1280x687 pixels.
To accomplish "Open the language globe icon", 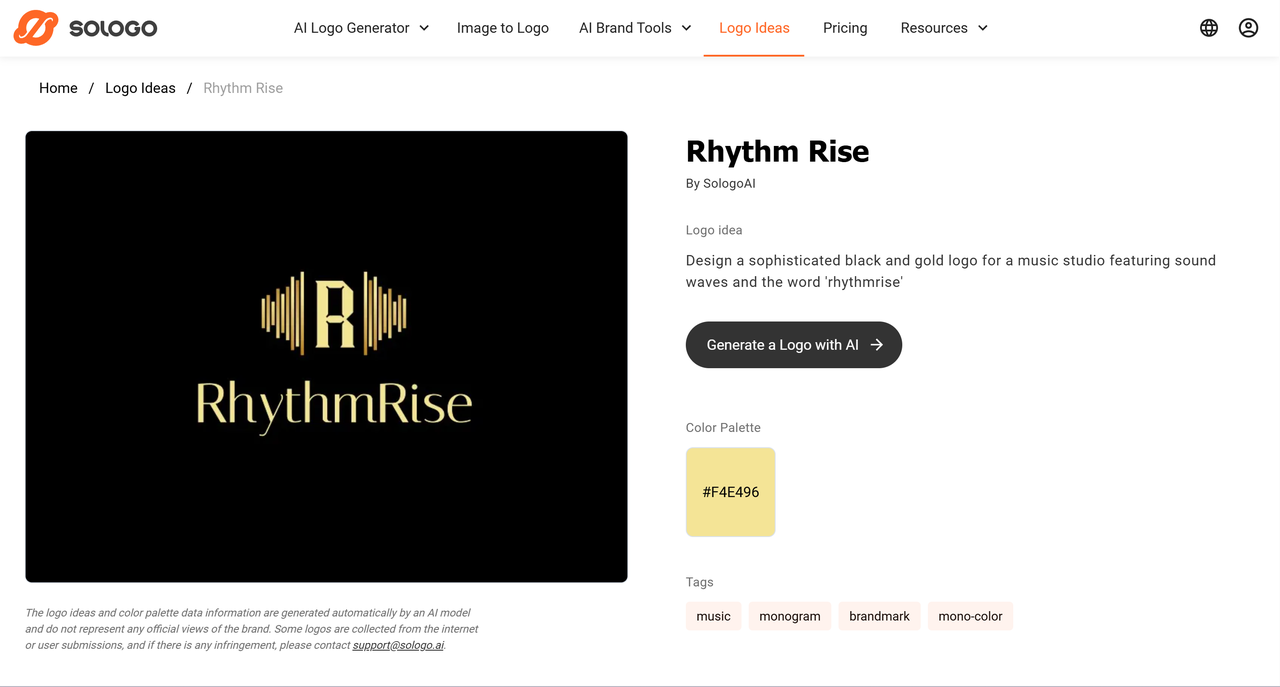I will [1209, 28].
